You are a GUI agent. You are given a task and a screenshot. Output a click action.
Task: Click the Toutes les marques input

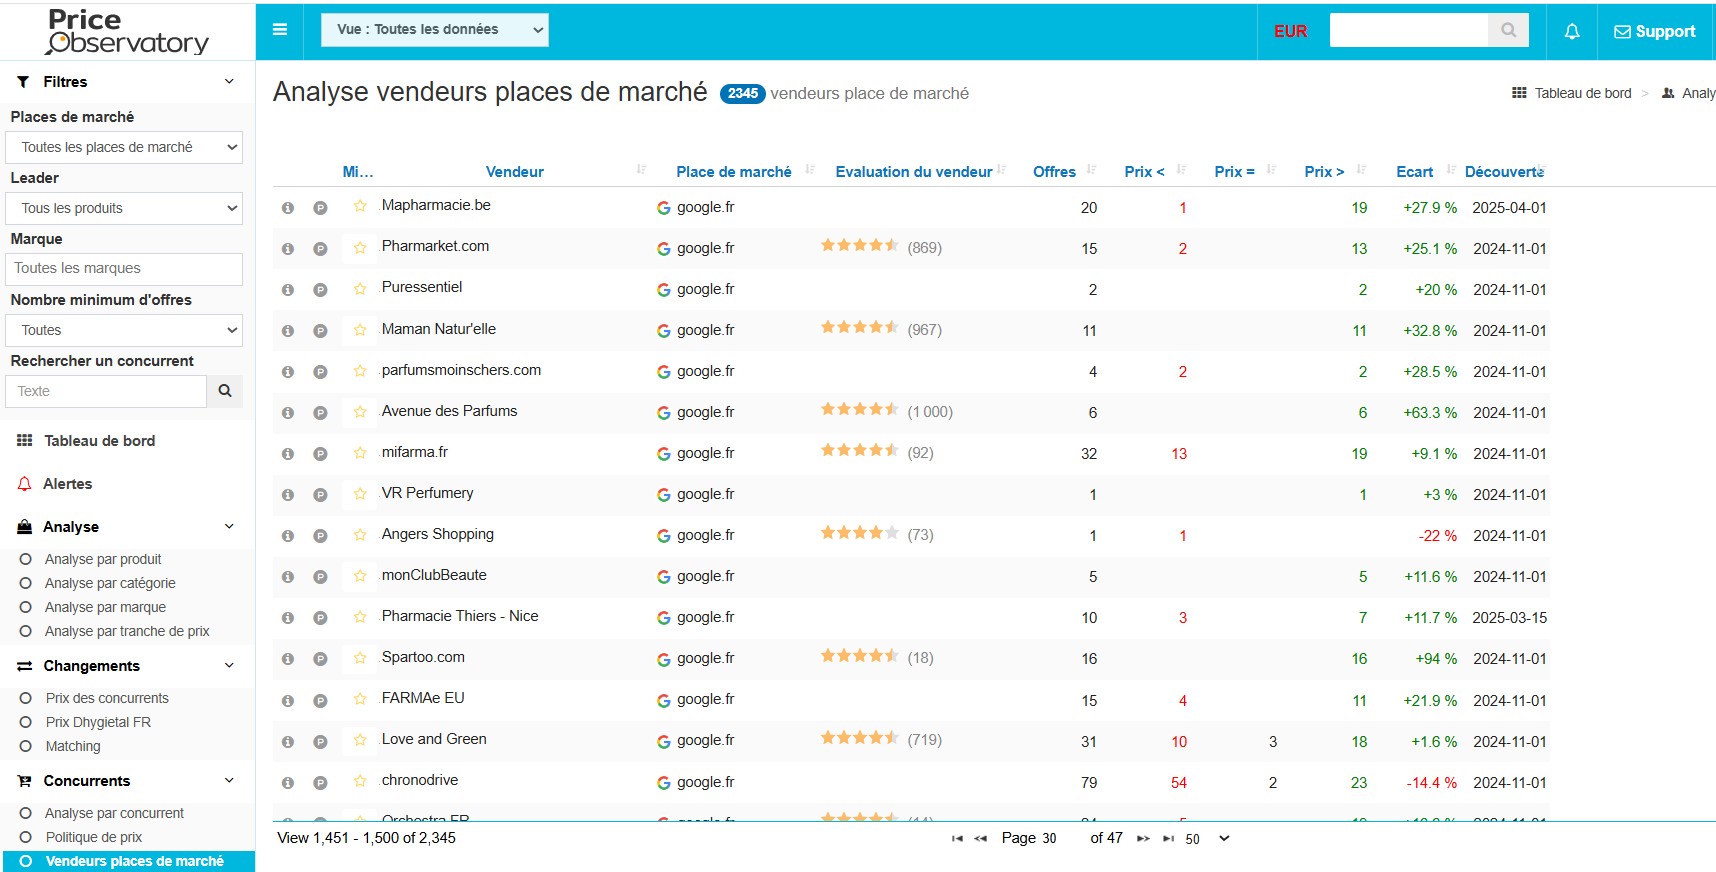tap(124, 269)
